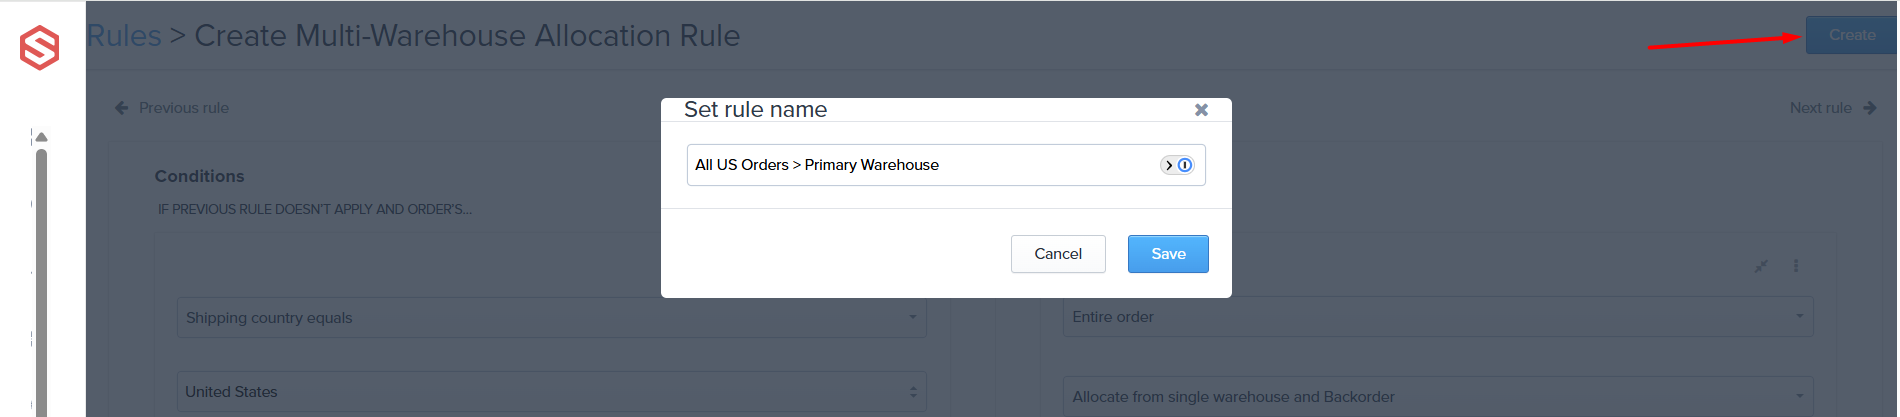Viewport: 1900px width, 417px height.
Task: Click the Previous rule text link
Action: 184,108
